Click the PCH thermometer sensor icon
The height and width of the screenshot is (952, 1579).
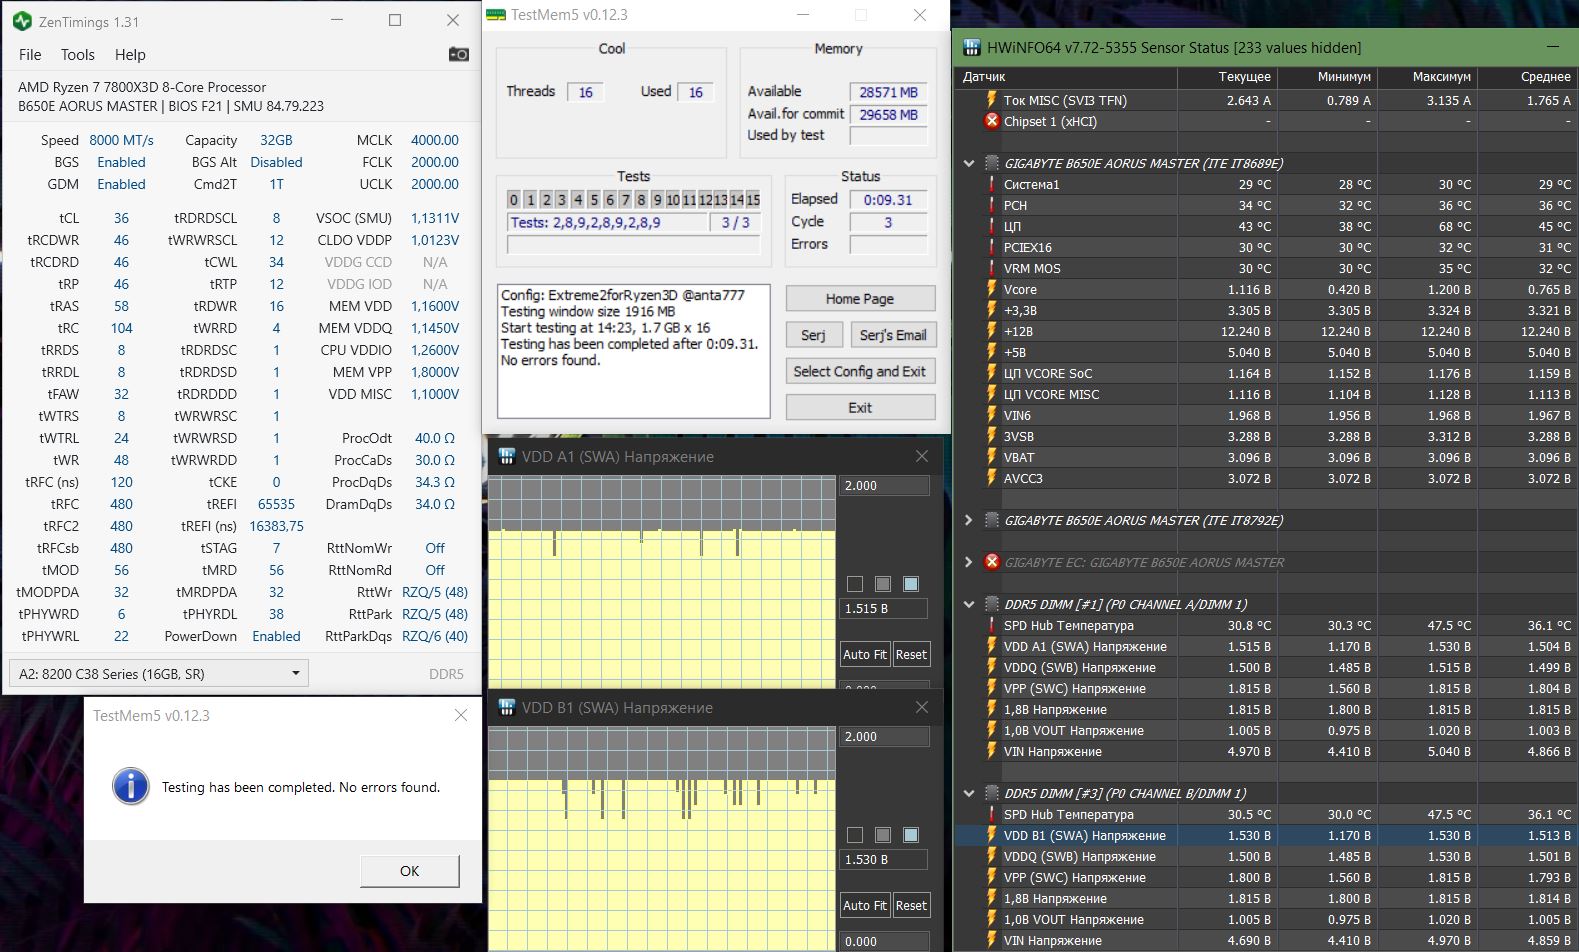(991, 205)
